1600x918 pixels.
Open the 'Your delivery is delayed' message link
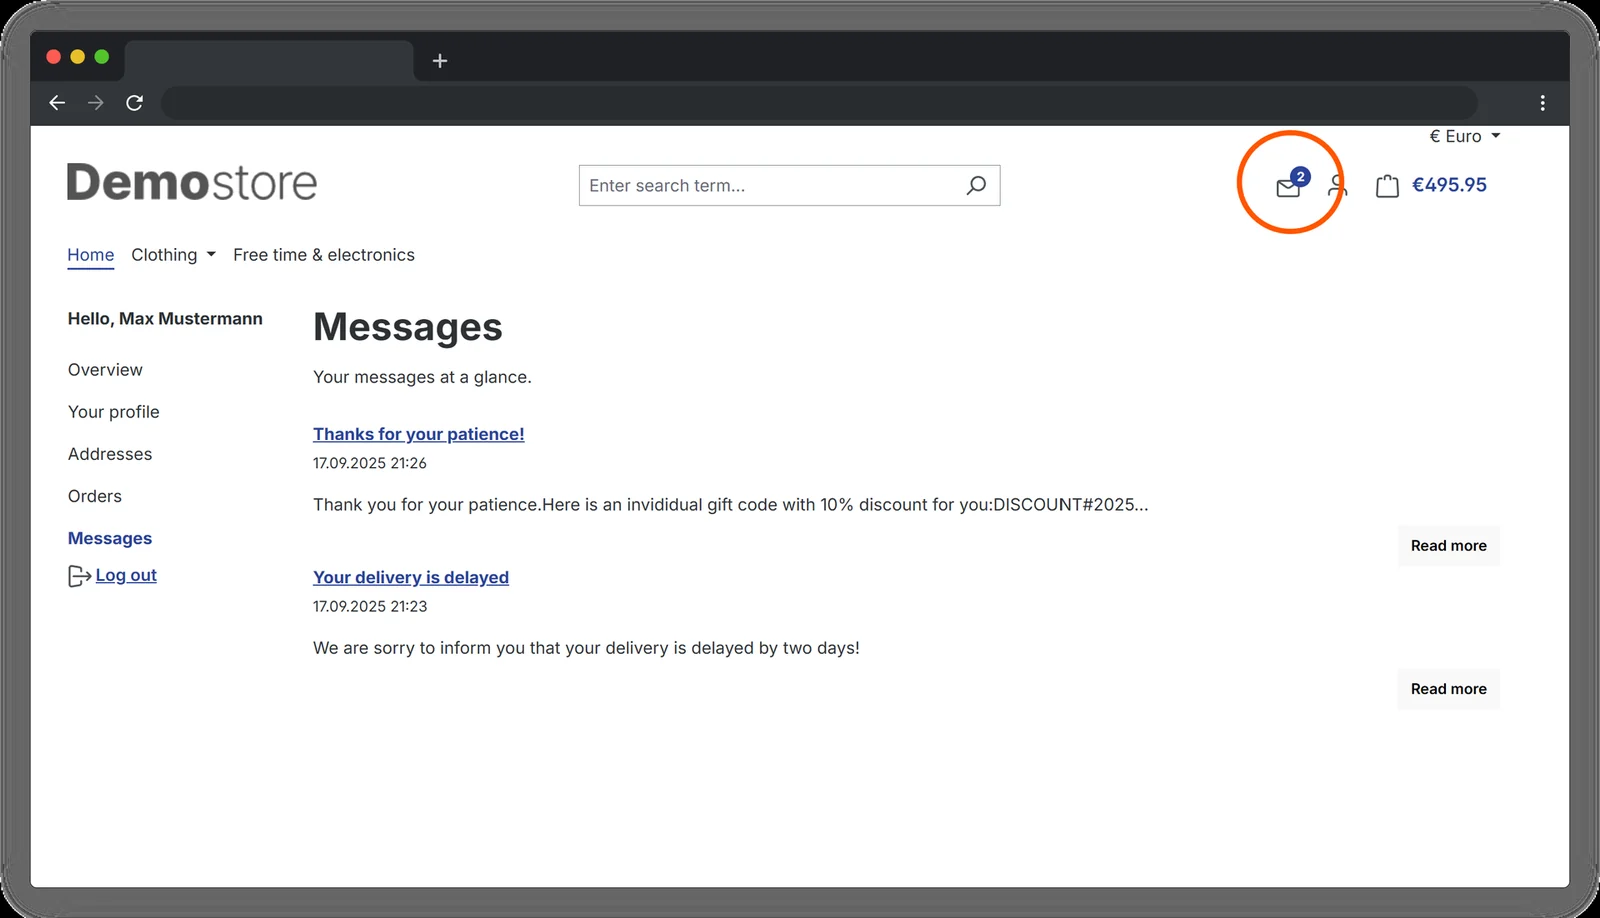click(411, 577)
